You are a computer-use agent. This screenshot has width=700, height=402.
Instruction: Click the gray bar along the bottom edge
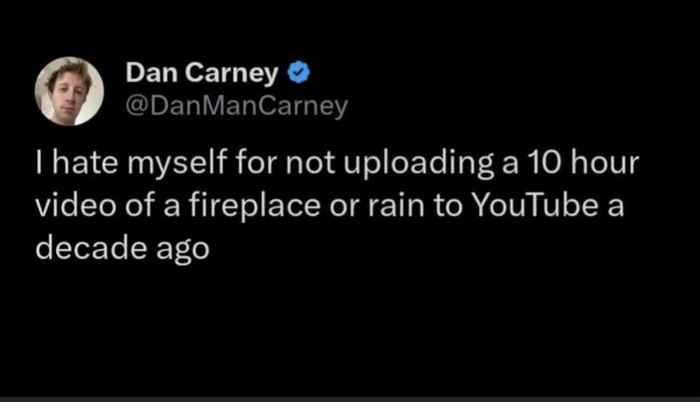click(x=350, y=398)
